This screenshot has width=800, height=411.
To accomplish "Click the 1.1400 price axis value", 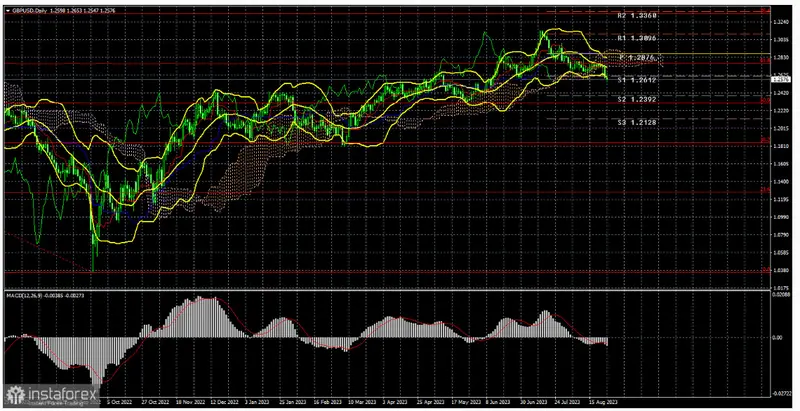I will click(x=781, y=182).
